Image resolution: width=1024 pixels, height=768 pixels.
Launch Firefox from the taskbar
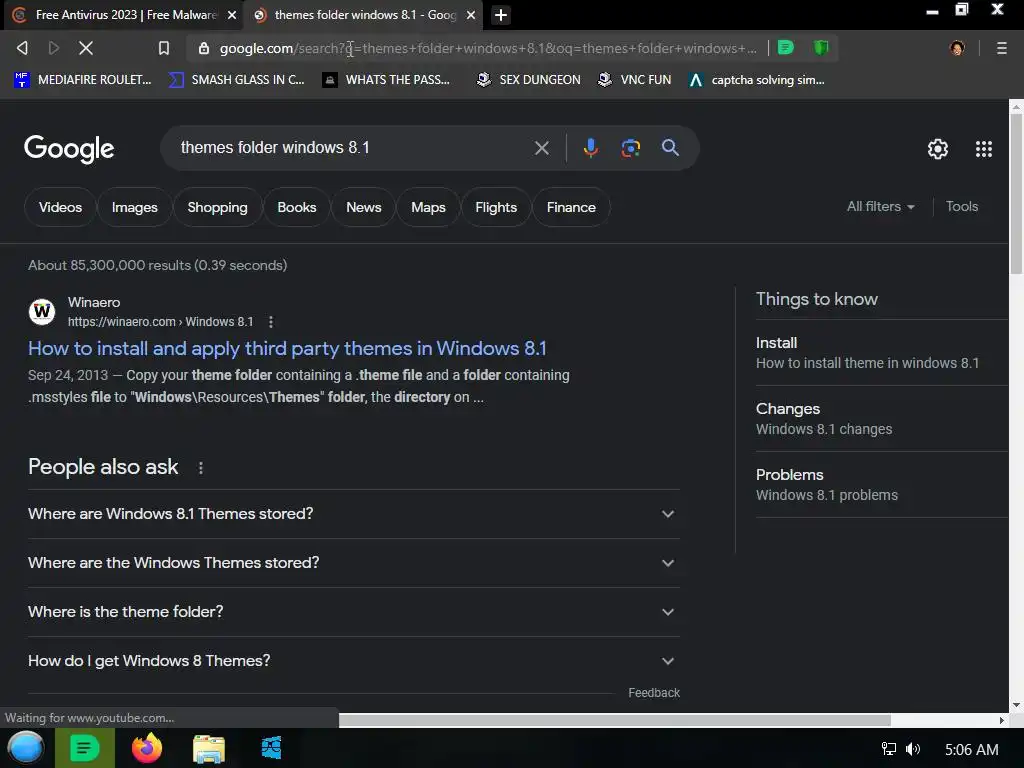coord(147,748)
